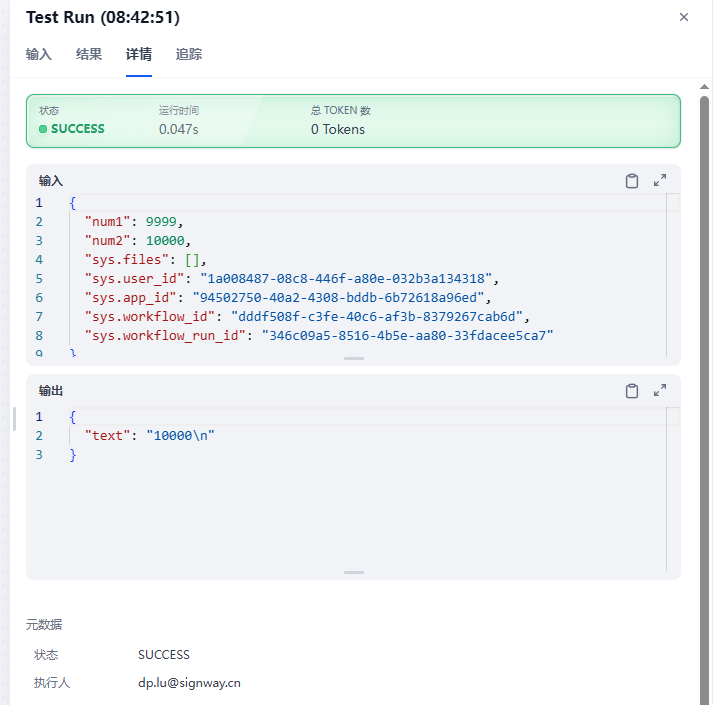Click the output "text": "10000\n" line
713x705 pixels.
(150, 436)
